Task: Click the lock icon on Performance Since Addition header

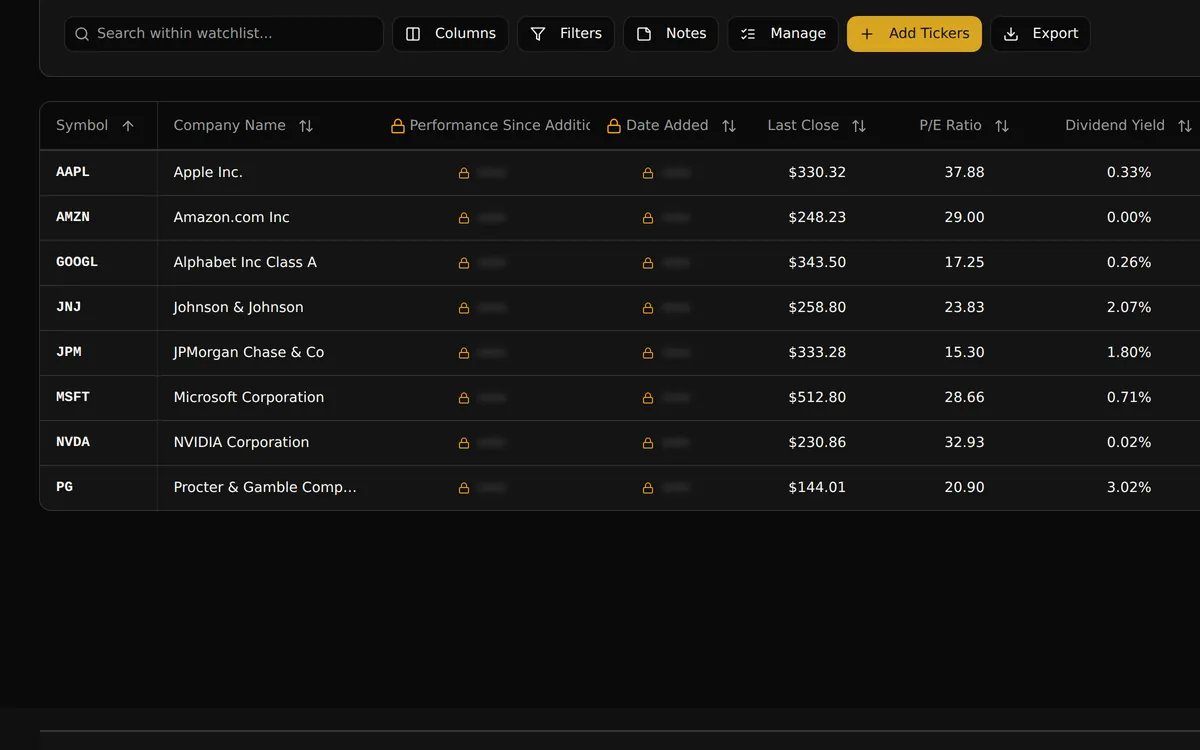Action: tap(398, 126)
